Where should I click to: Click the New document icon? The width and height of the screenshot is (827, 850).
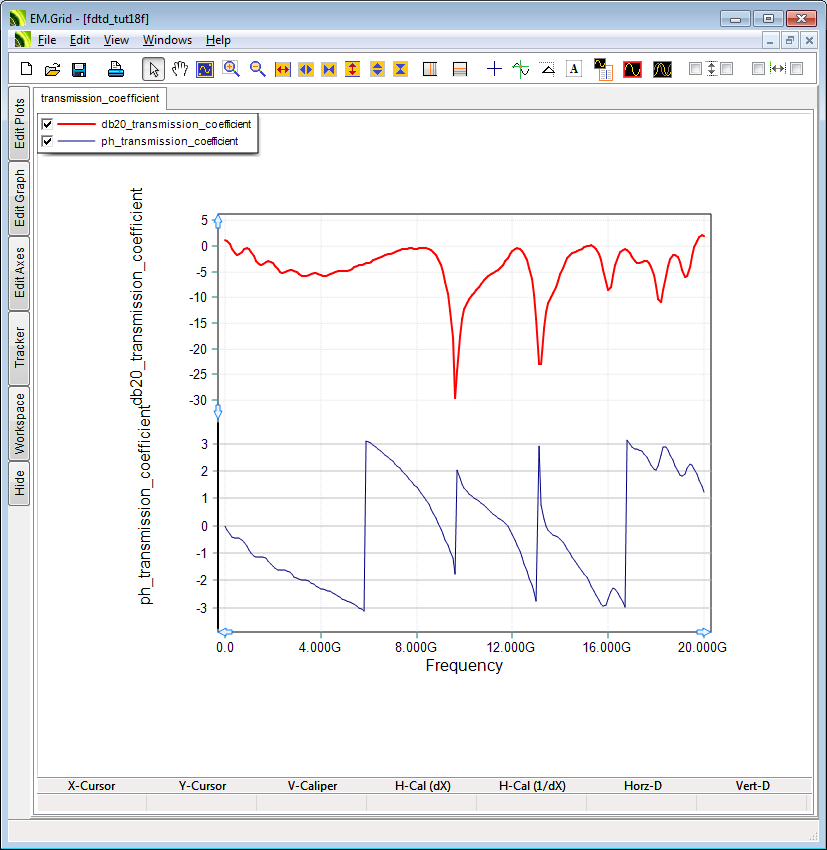tap(27, 69)
